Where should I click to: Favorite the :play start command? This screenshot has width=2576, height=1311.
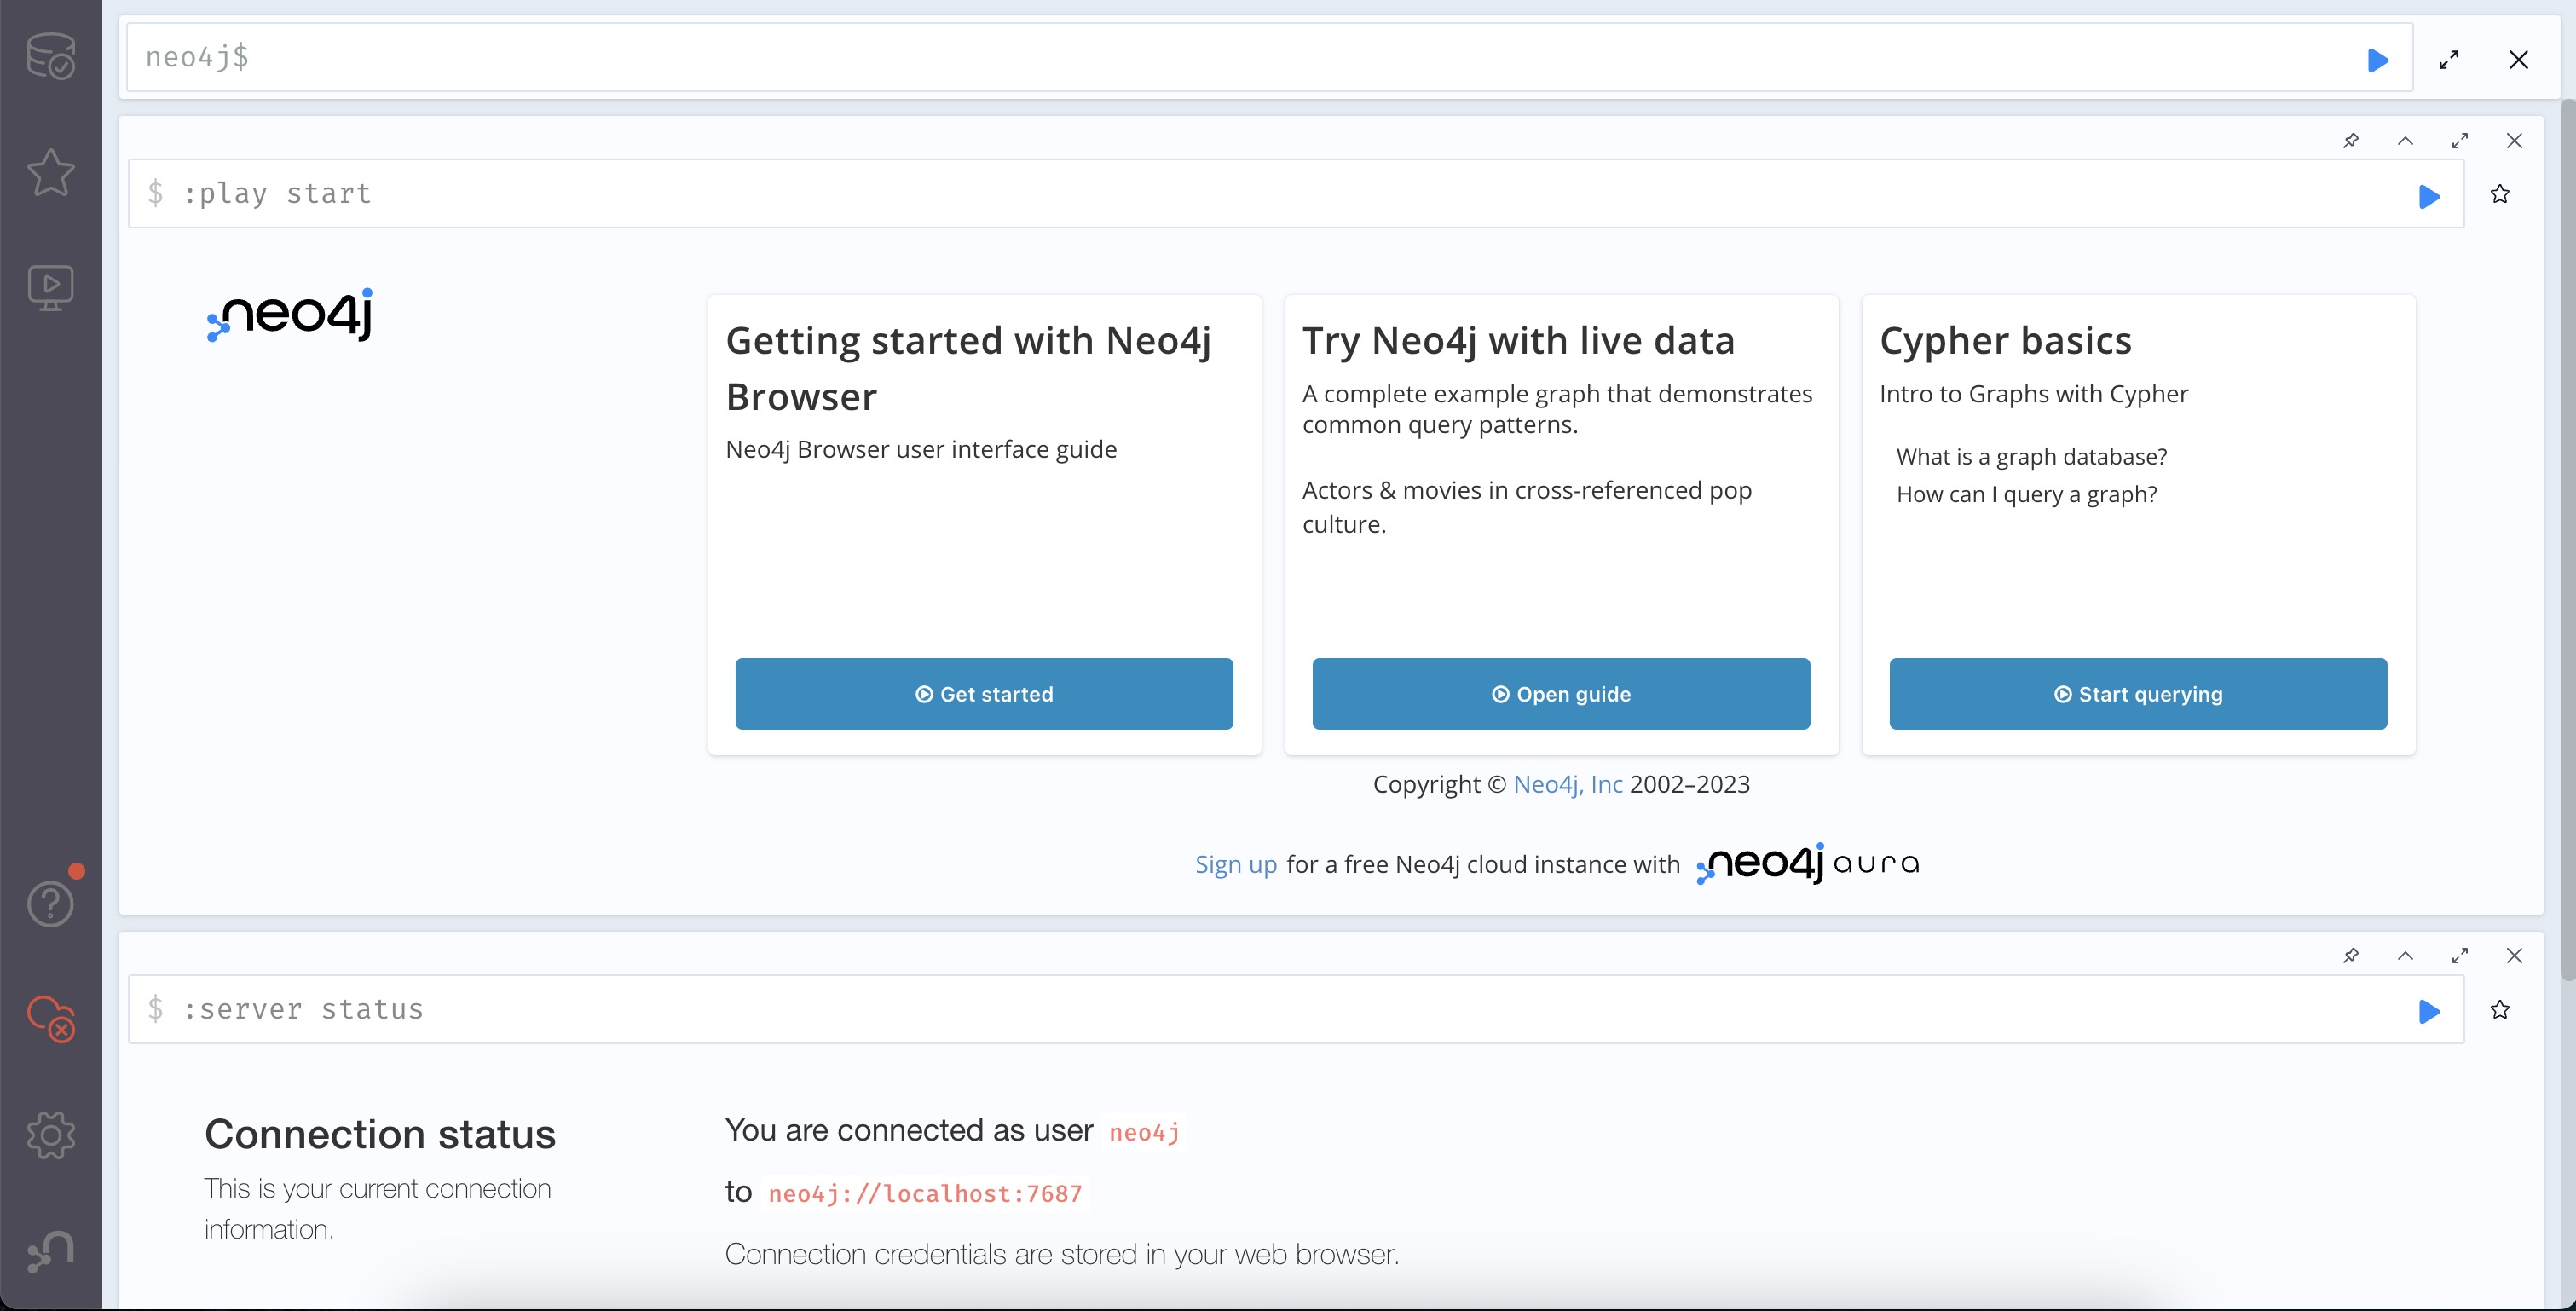[x=2500, y=194]
